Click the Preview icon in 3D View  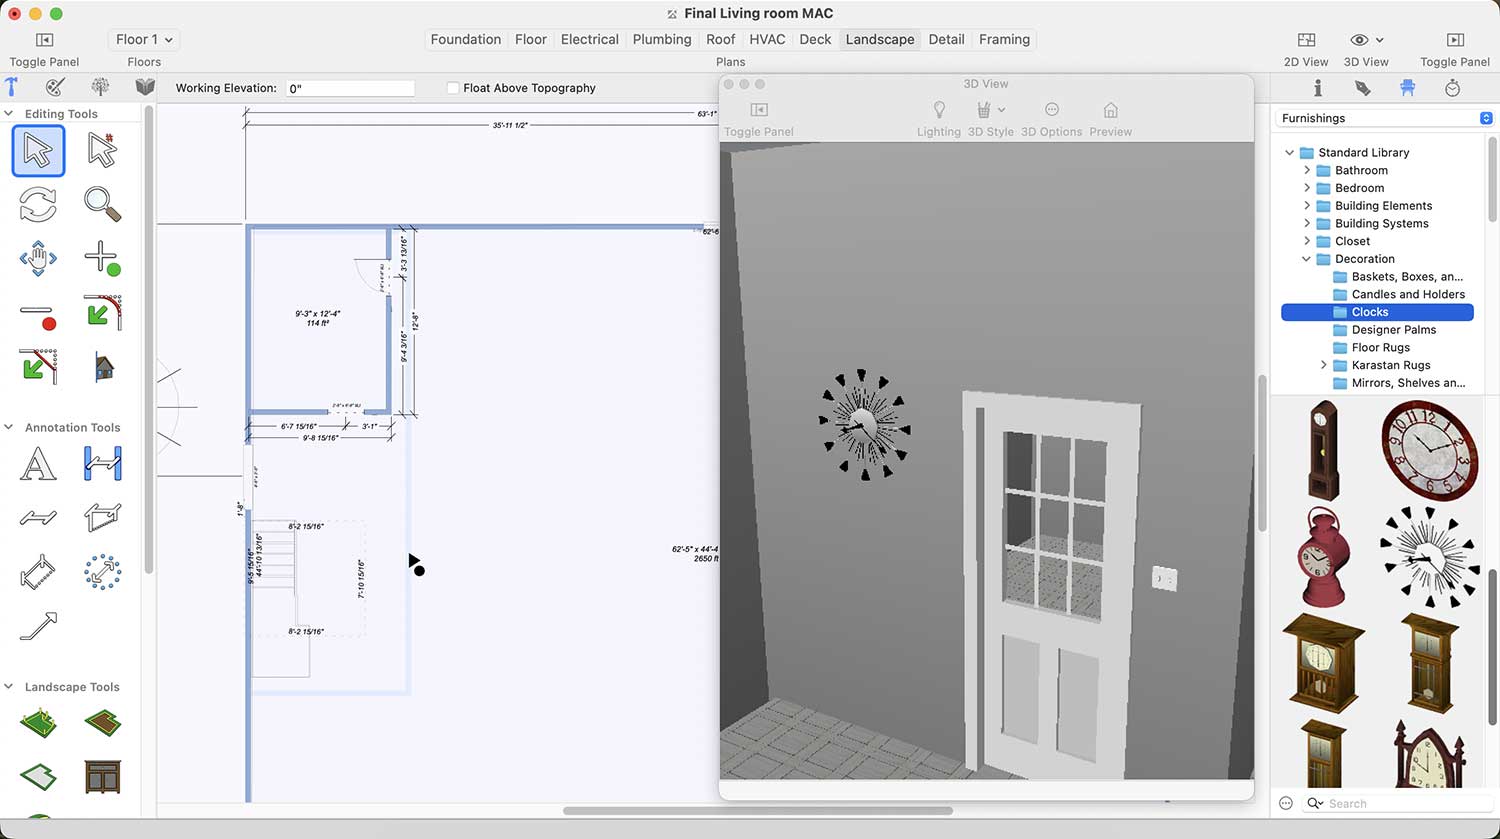coord(1110,111)
